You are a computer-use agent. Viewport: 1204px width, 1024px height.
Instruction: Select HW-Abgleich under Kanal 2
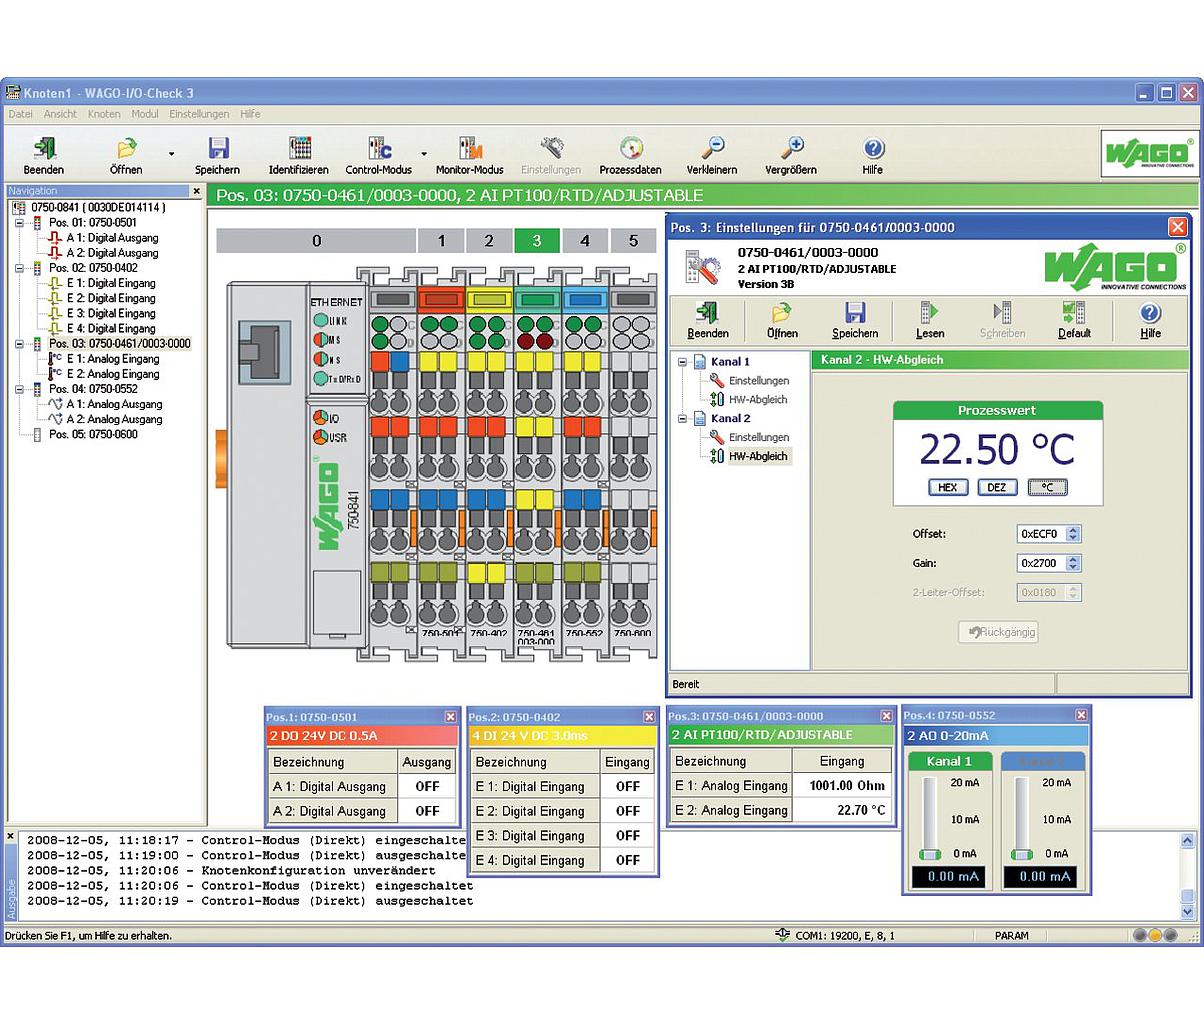click(758, 457)
